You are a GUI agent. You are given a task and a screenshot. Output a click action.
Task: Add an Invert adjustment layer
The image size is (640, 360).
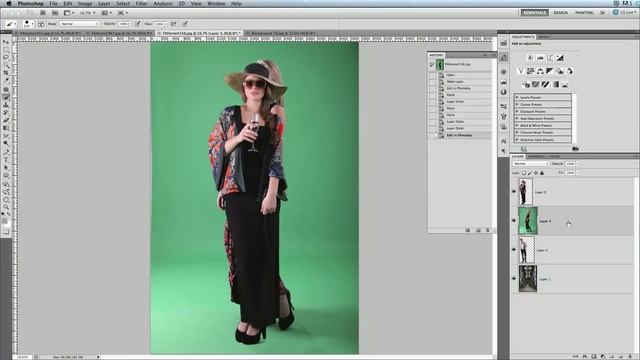click(526, 84)
